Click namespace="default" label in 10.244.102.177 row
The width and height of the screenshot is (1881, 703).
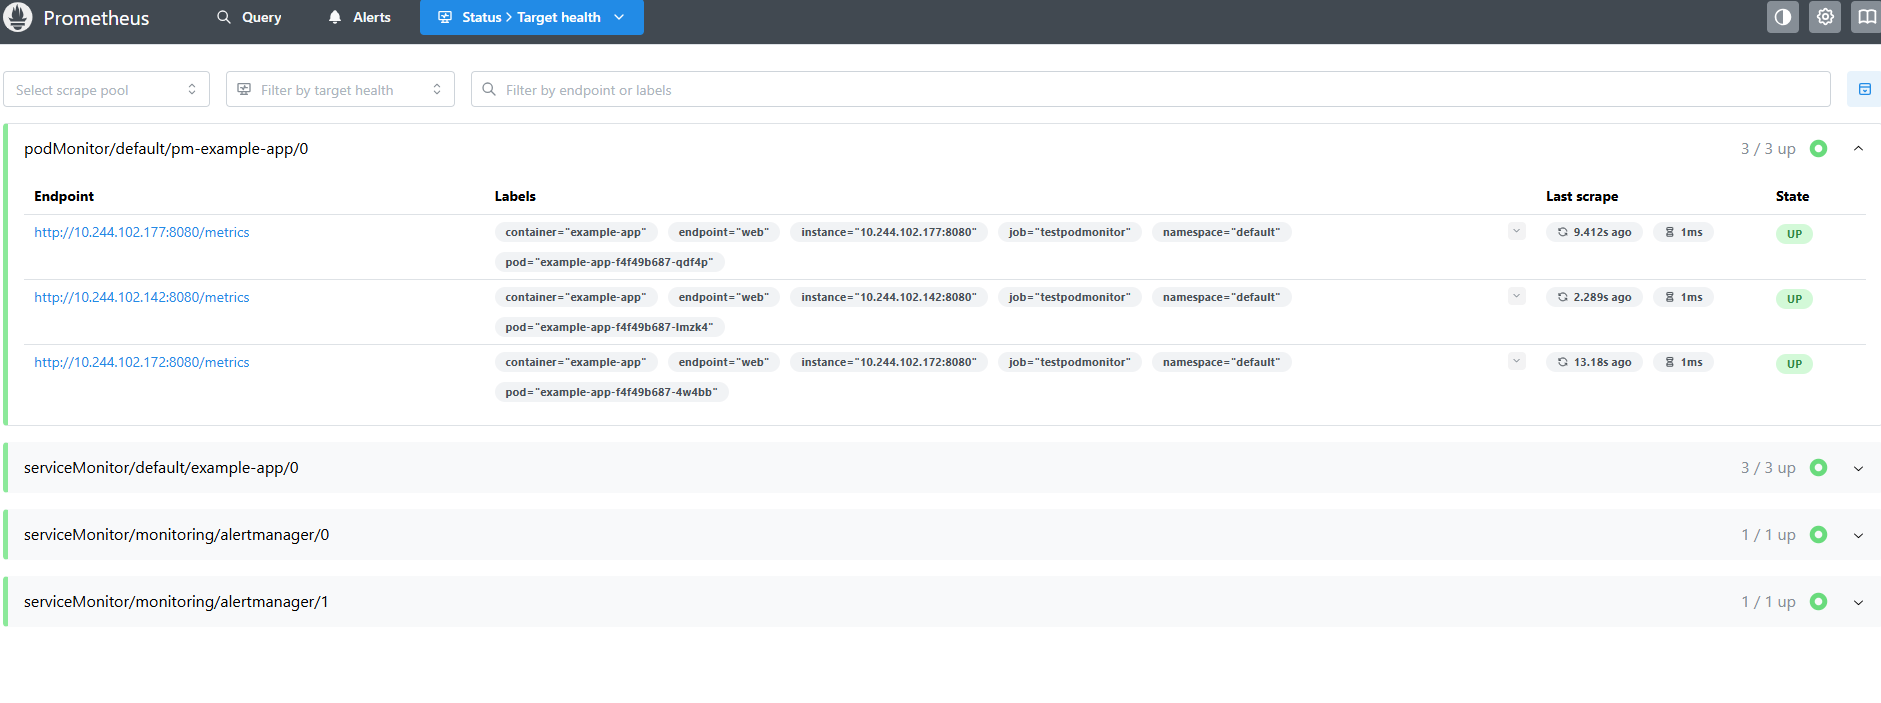(1222, 232)
